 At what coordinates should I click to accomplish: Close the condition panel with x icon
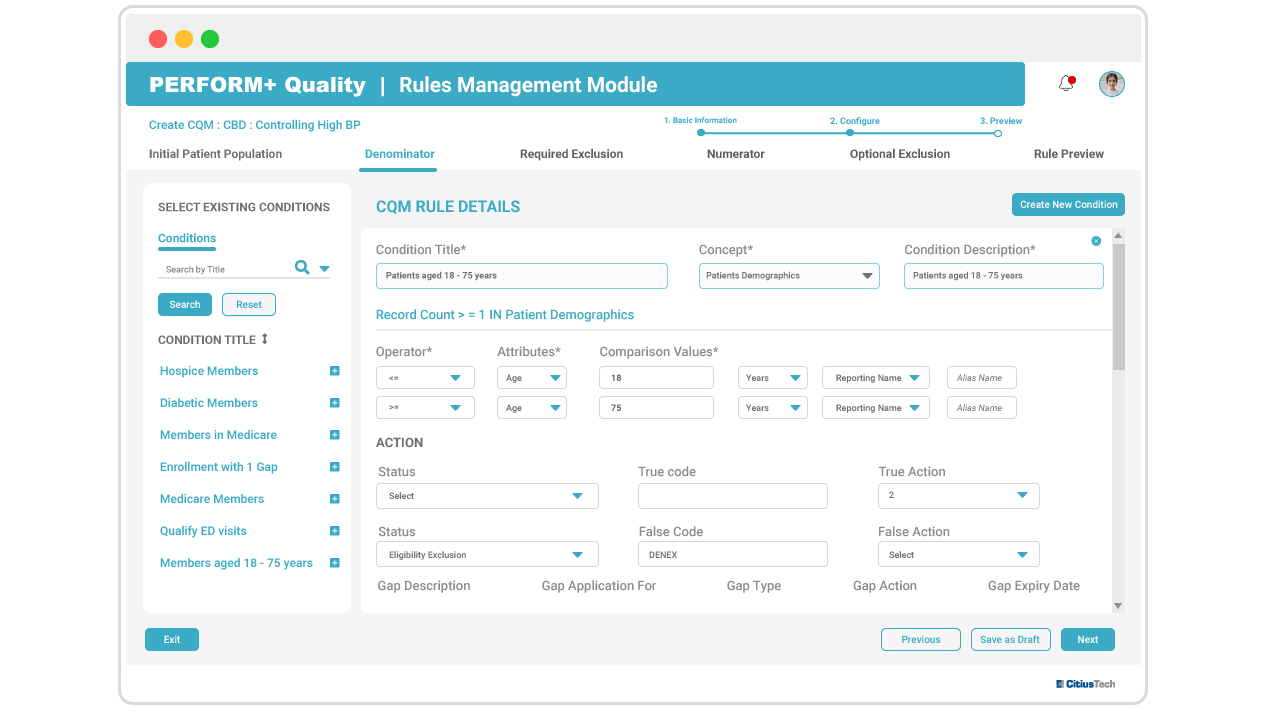pos(1096,241)
